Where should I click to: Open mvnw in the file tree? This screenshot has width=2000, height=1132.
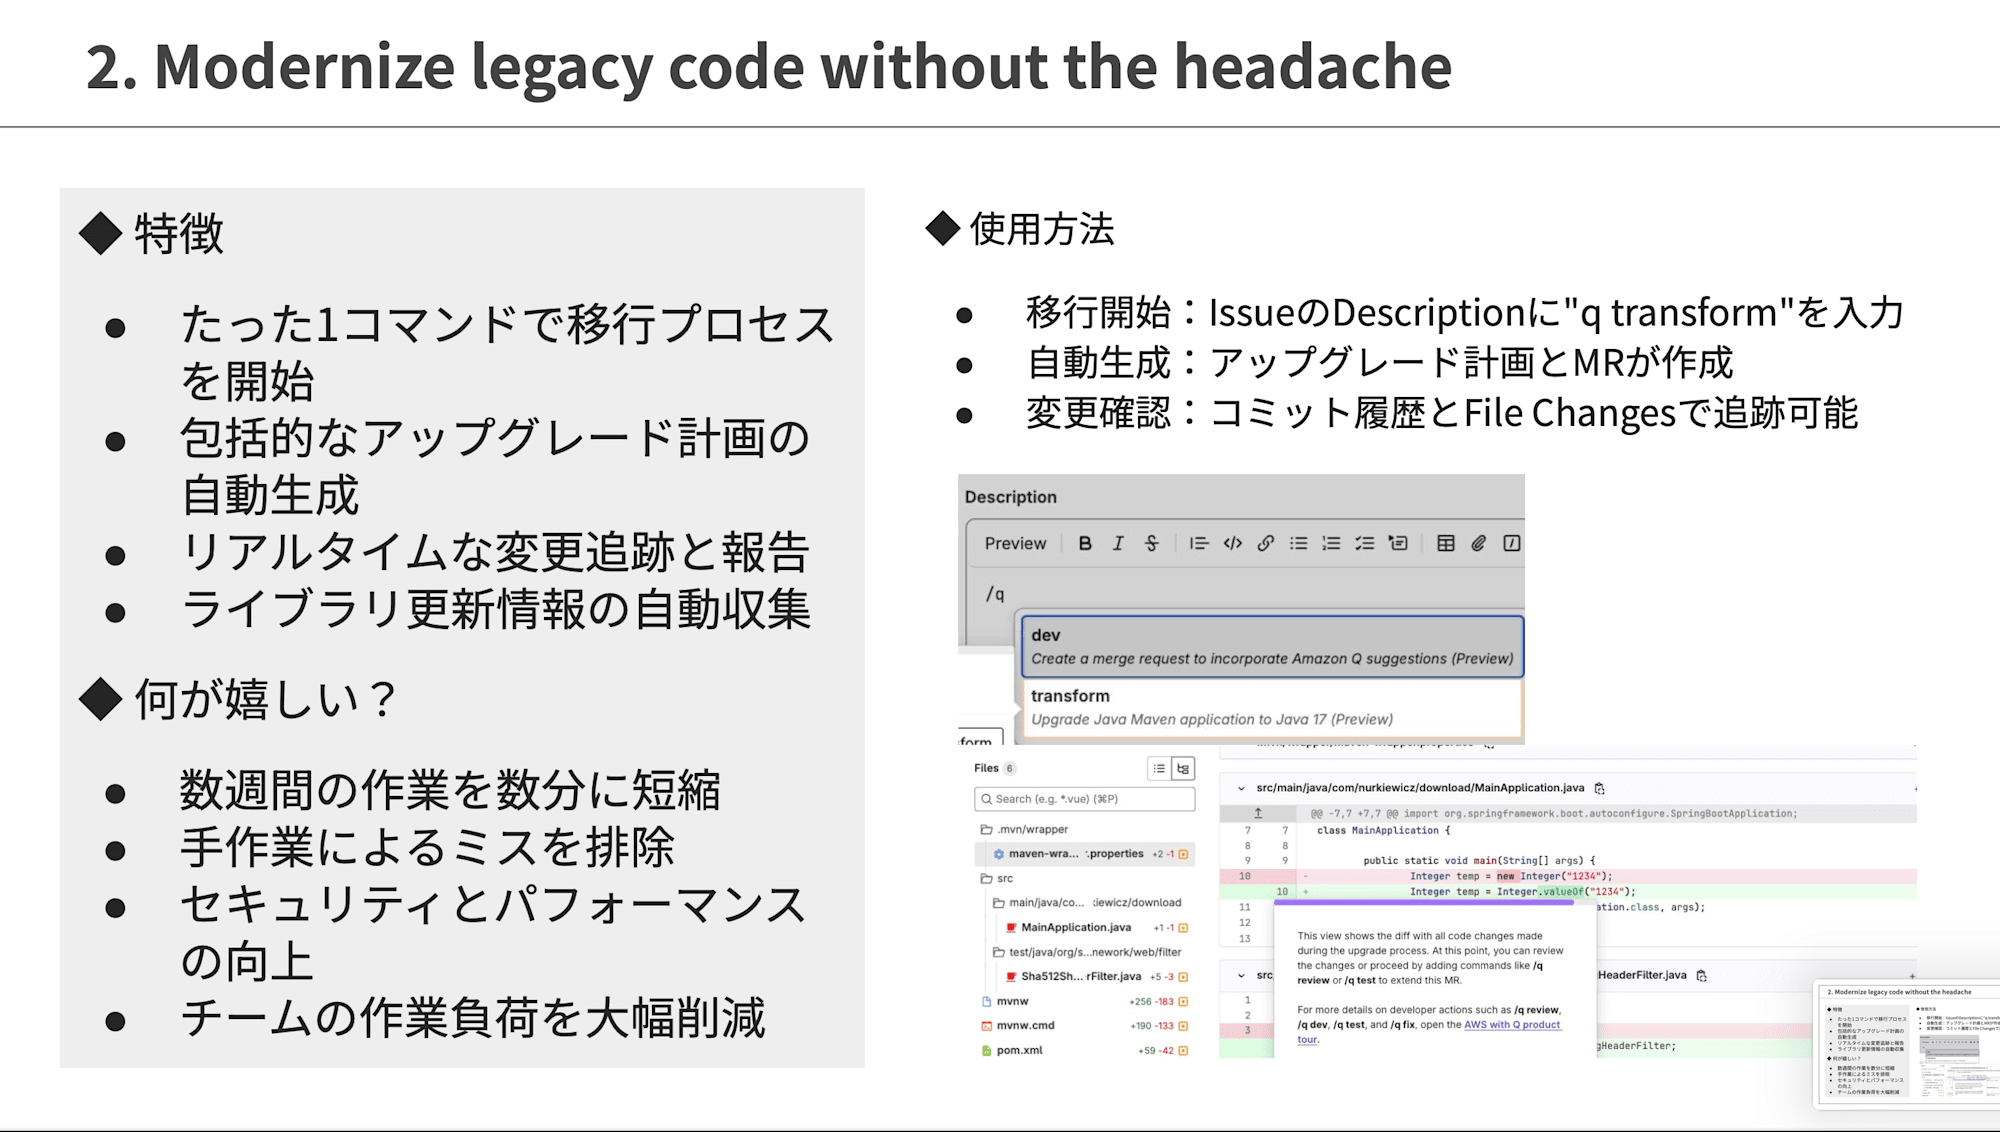pyautogui.click(x=1012, y=1001)
